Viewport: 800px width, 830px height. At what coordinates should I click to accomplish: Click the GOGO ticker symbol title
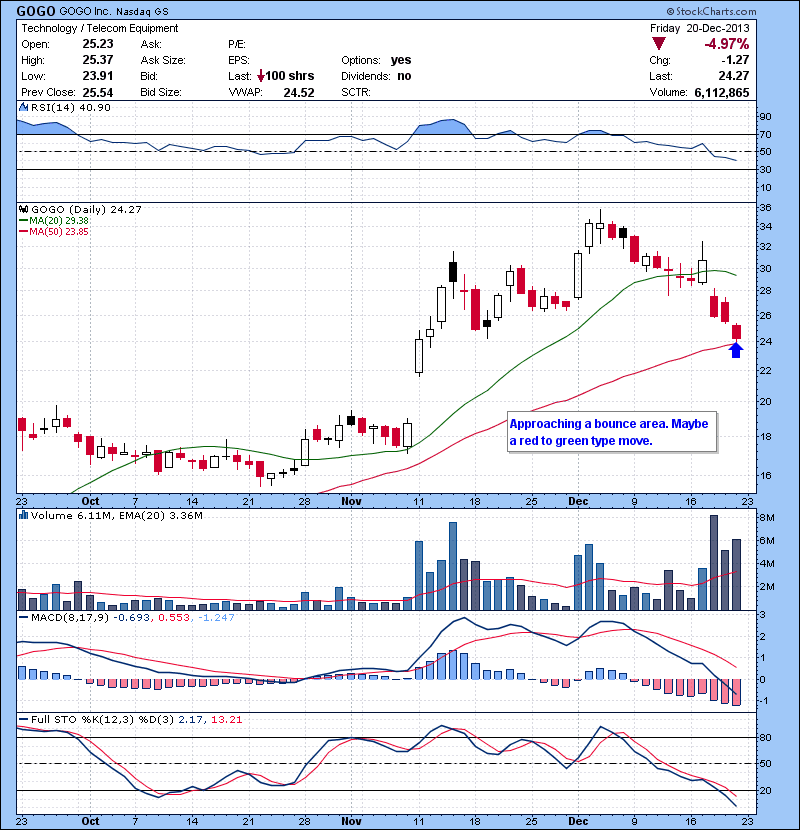pos(36,11)
